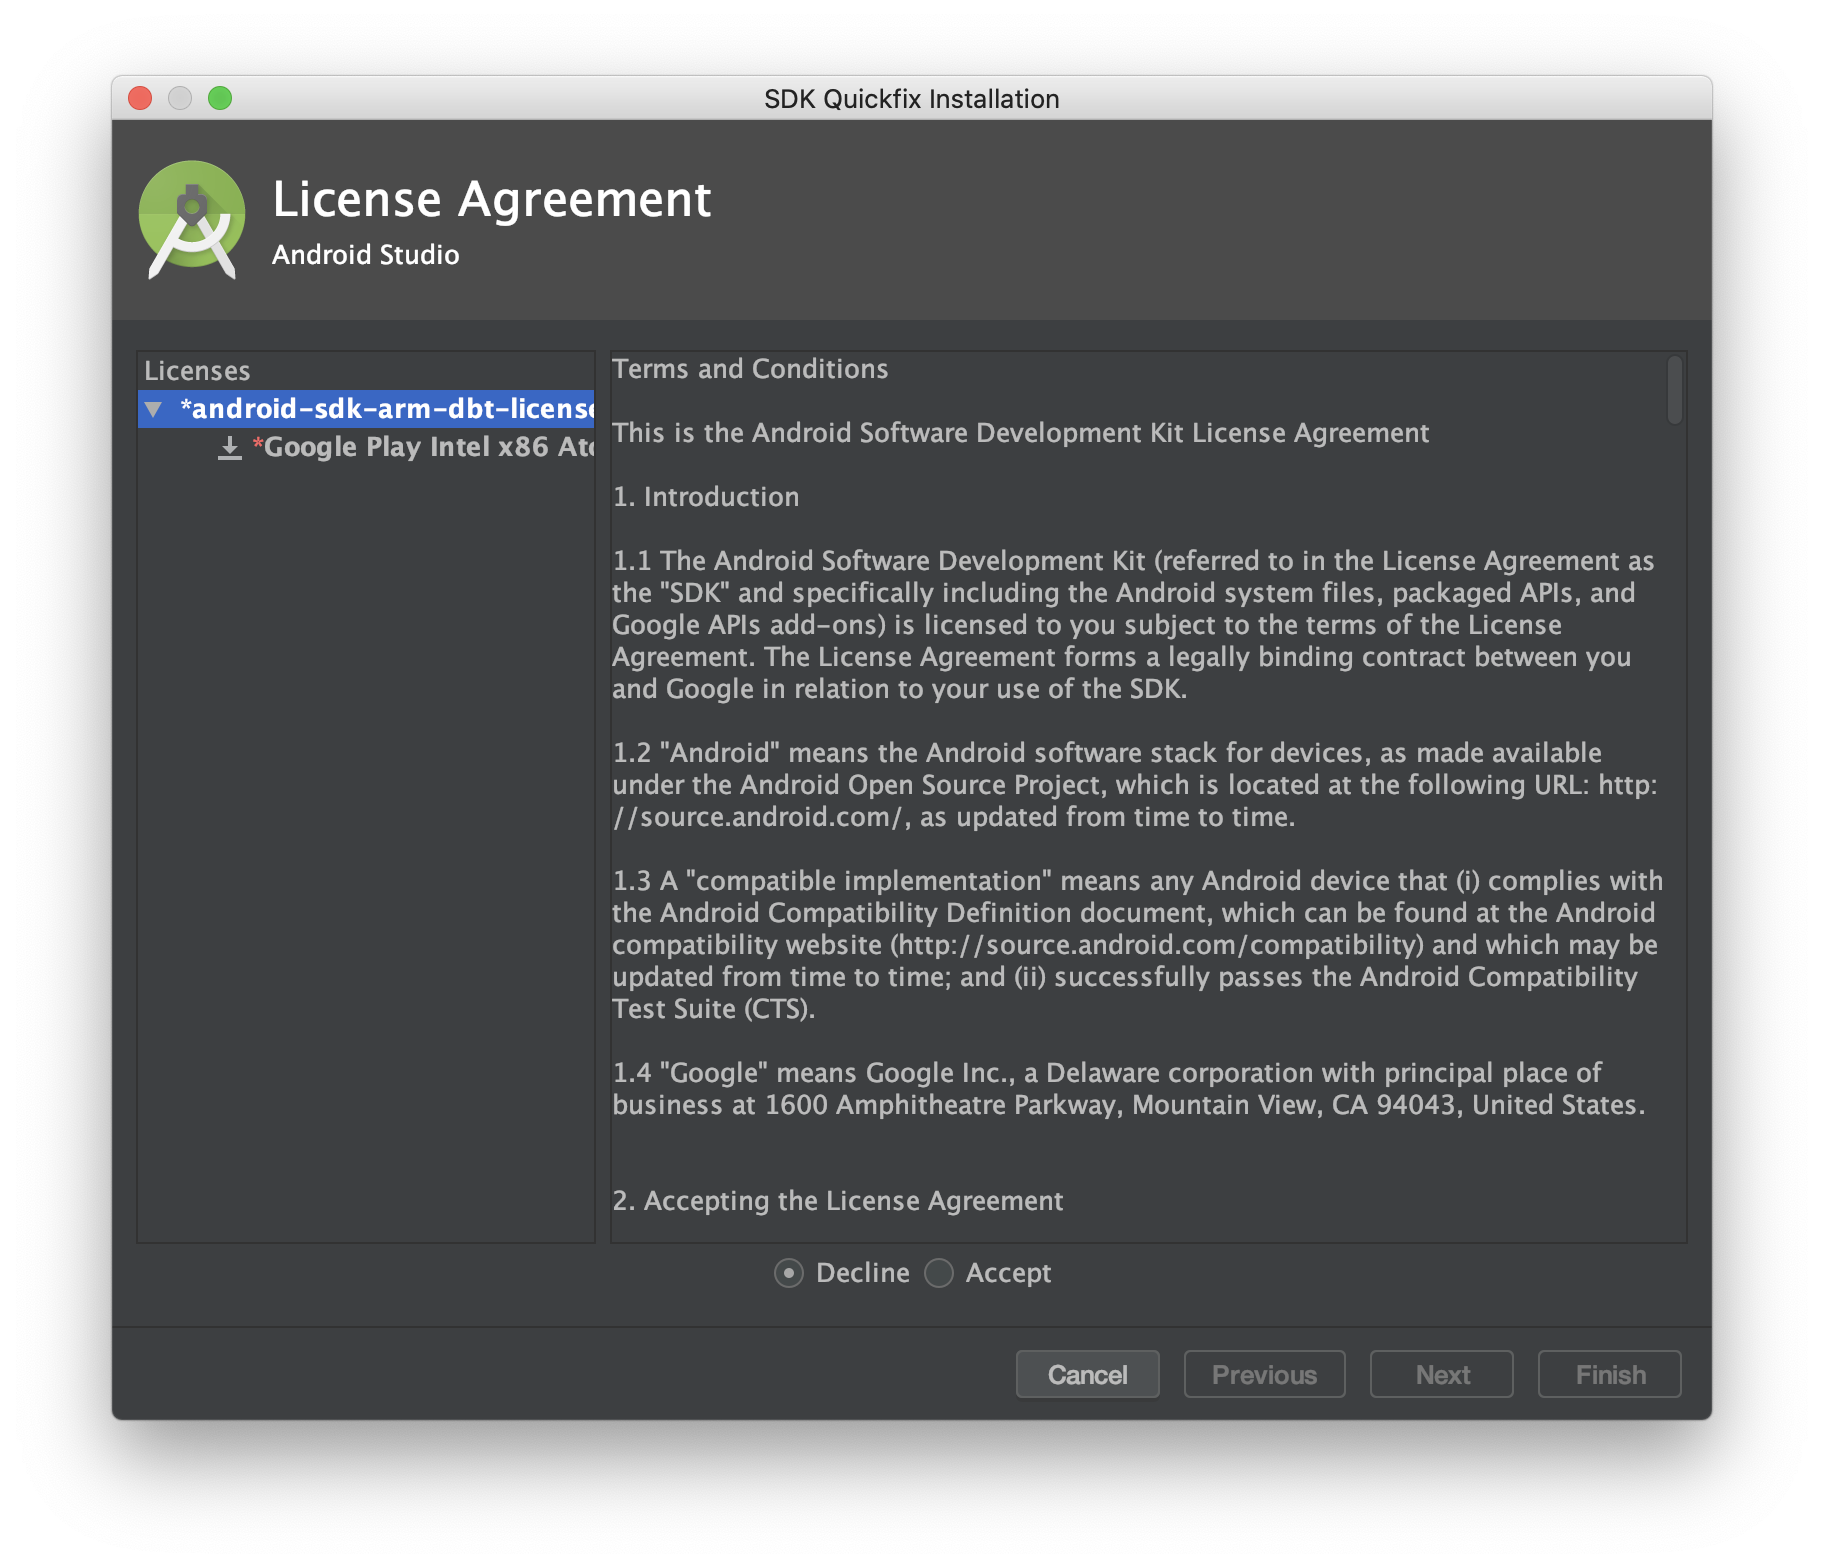Click the Previous button
The height and width of the screenshot is (1568, 1824).
tap(1265, 1375)
